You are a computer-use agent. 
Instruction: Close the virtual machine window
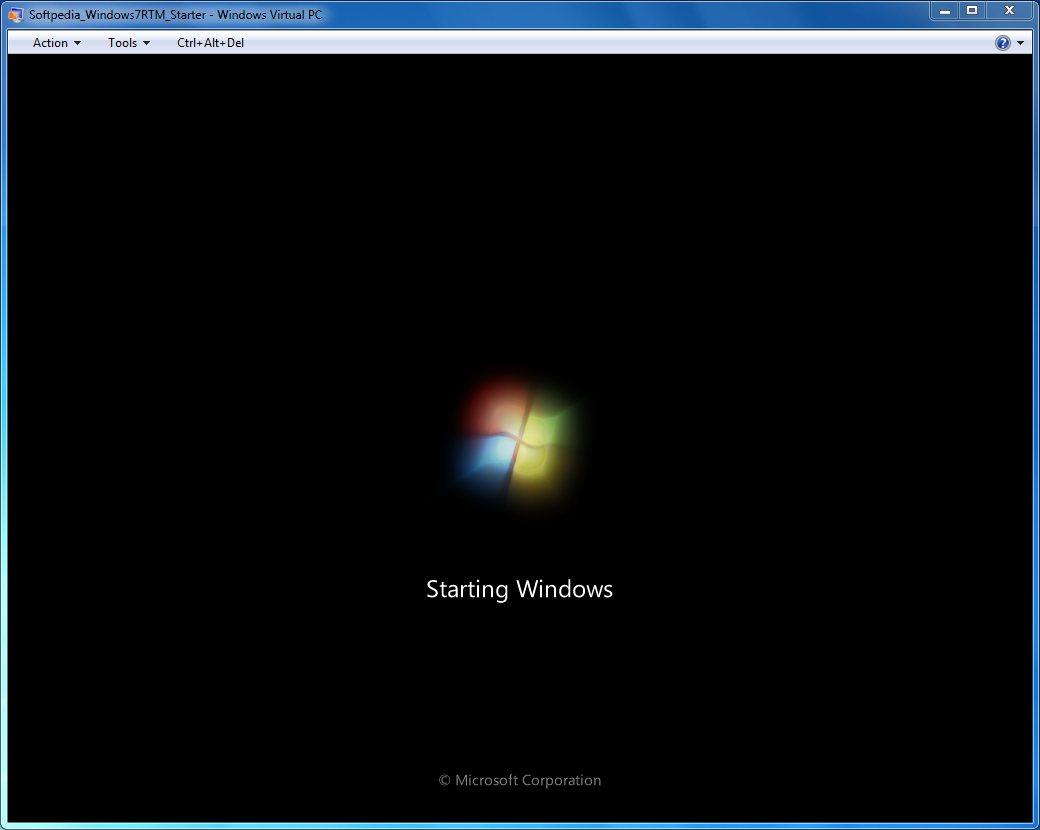pyautogui.click(x=1009, y=10)
